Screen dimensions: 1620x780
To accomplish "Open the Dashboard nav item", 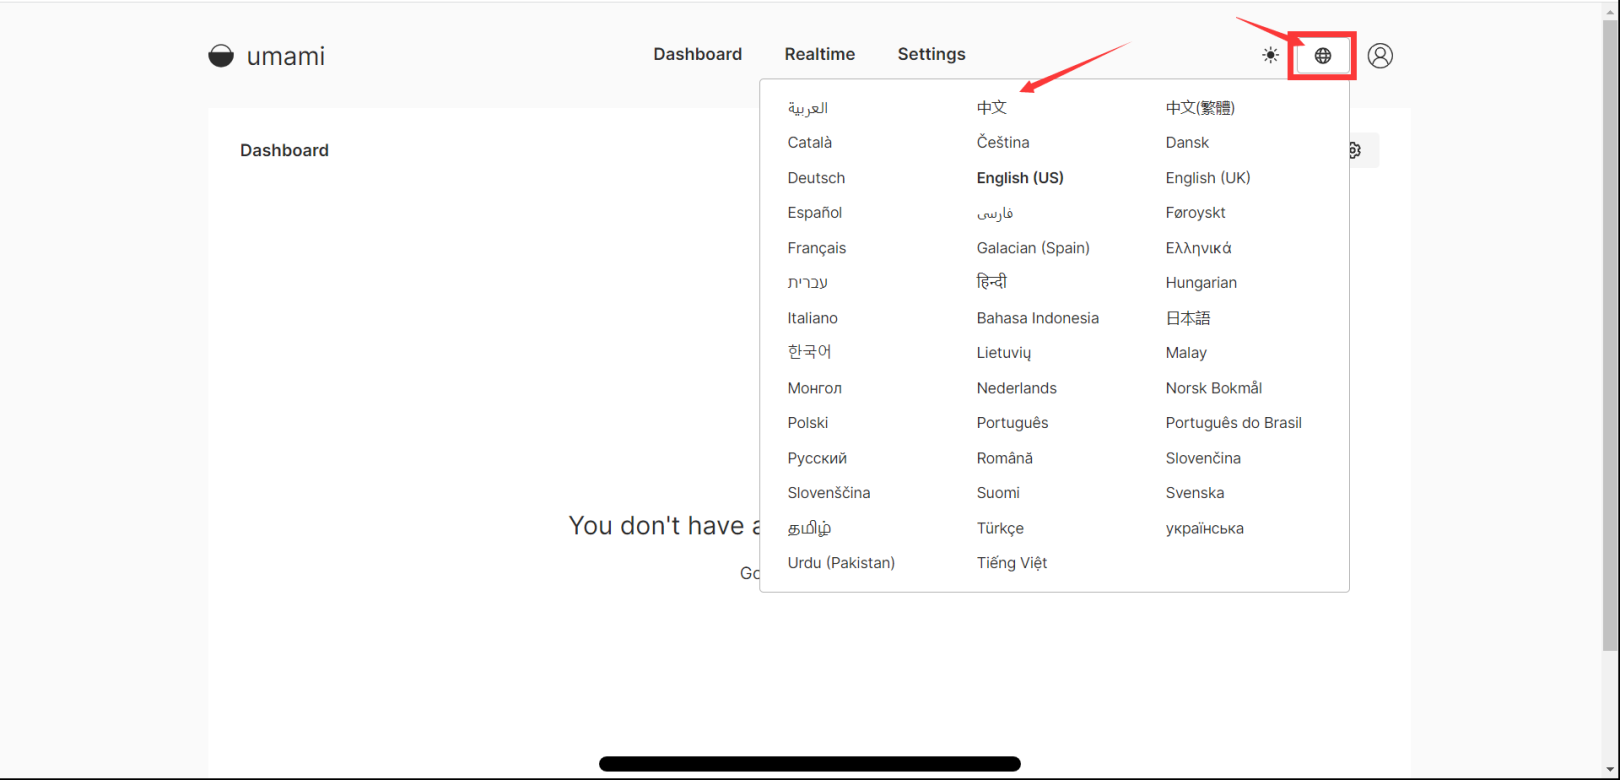I will point(697,54).
